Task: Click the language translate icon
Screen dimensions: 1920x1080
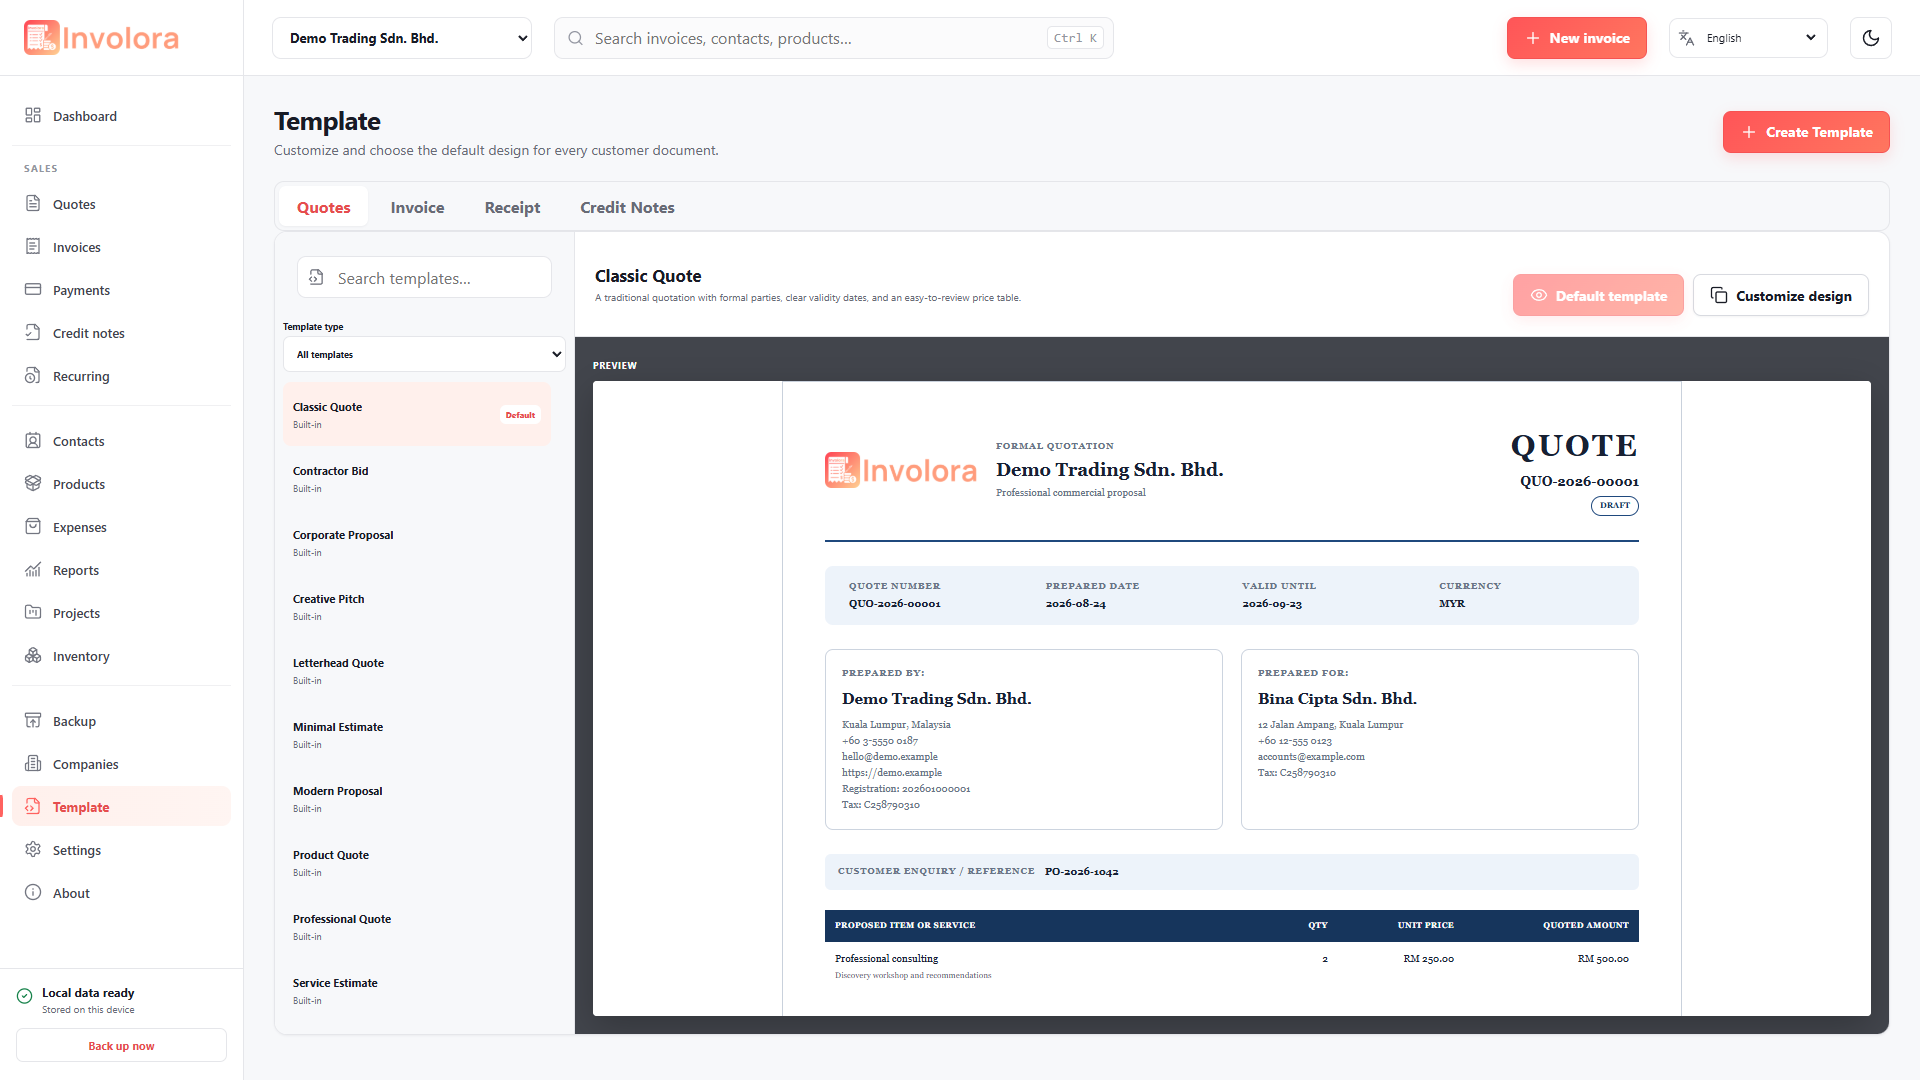Action: point(1687,38)
